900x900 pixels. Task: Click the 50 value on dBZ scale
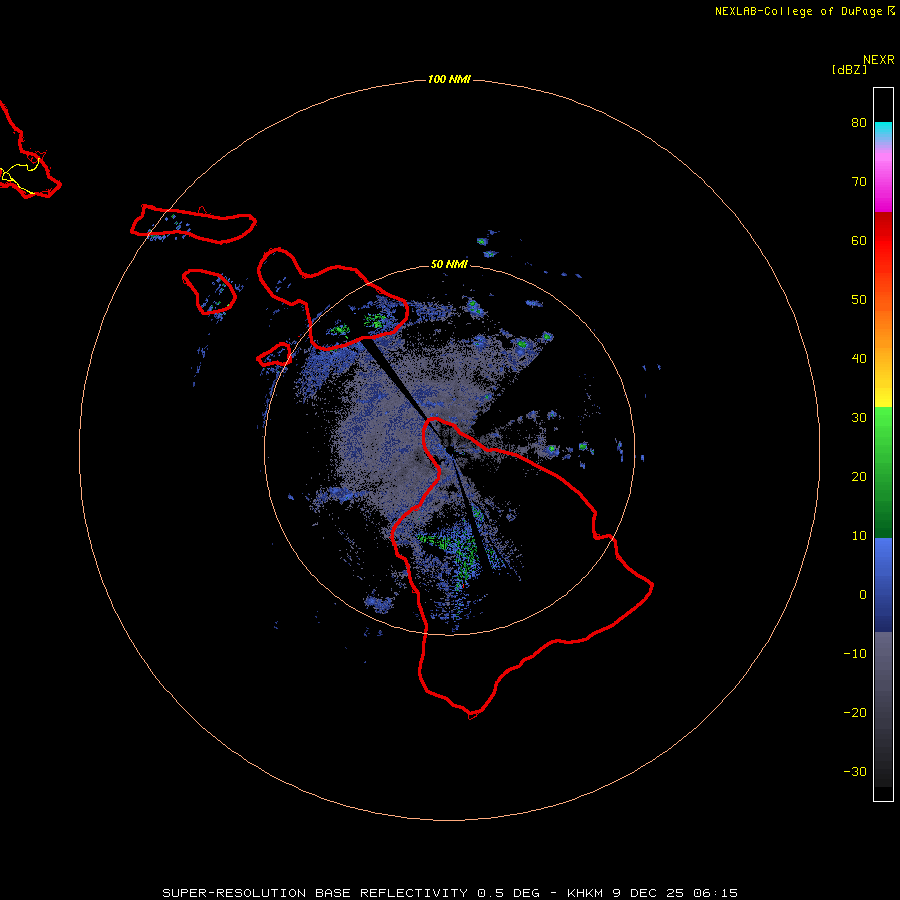point(859,300)
